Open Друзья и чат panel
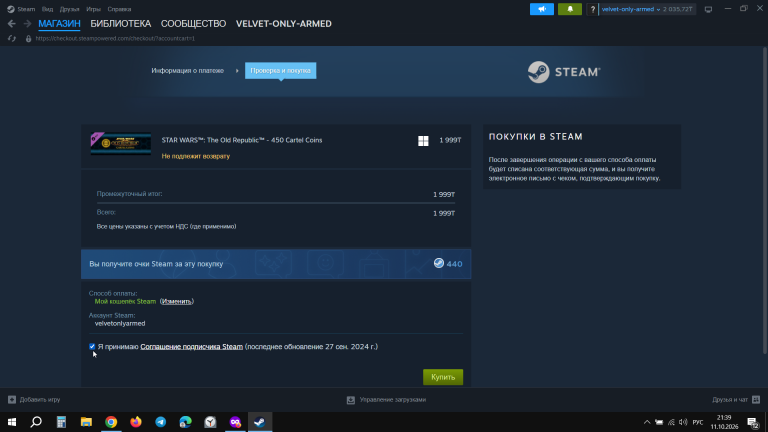 736,400
